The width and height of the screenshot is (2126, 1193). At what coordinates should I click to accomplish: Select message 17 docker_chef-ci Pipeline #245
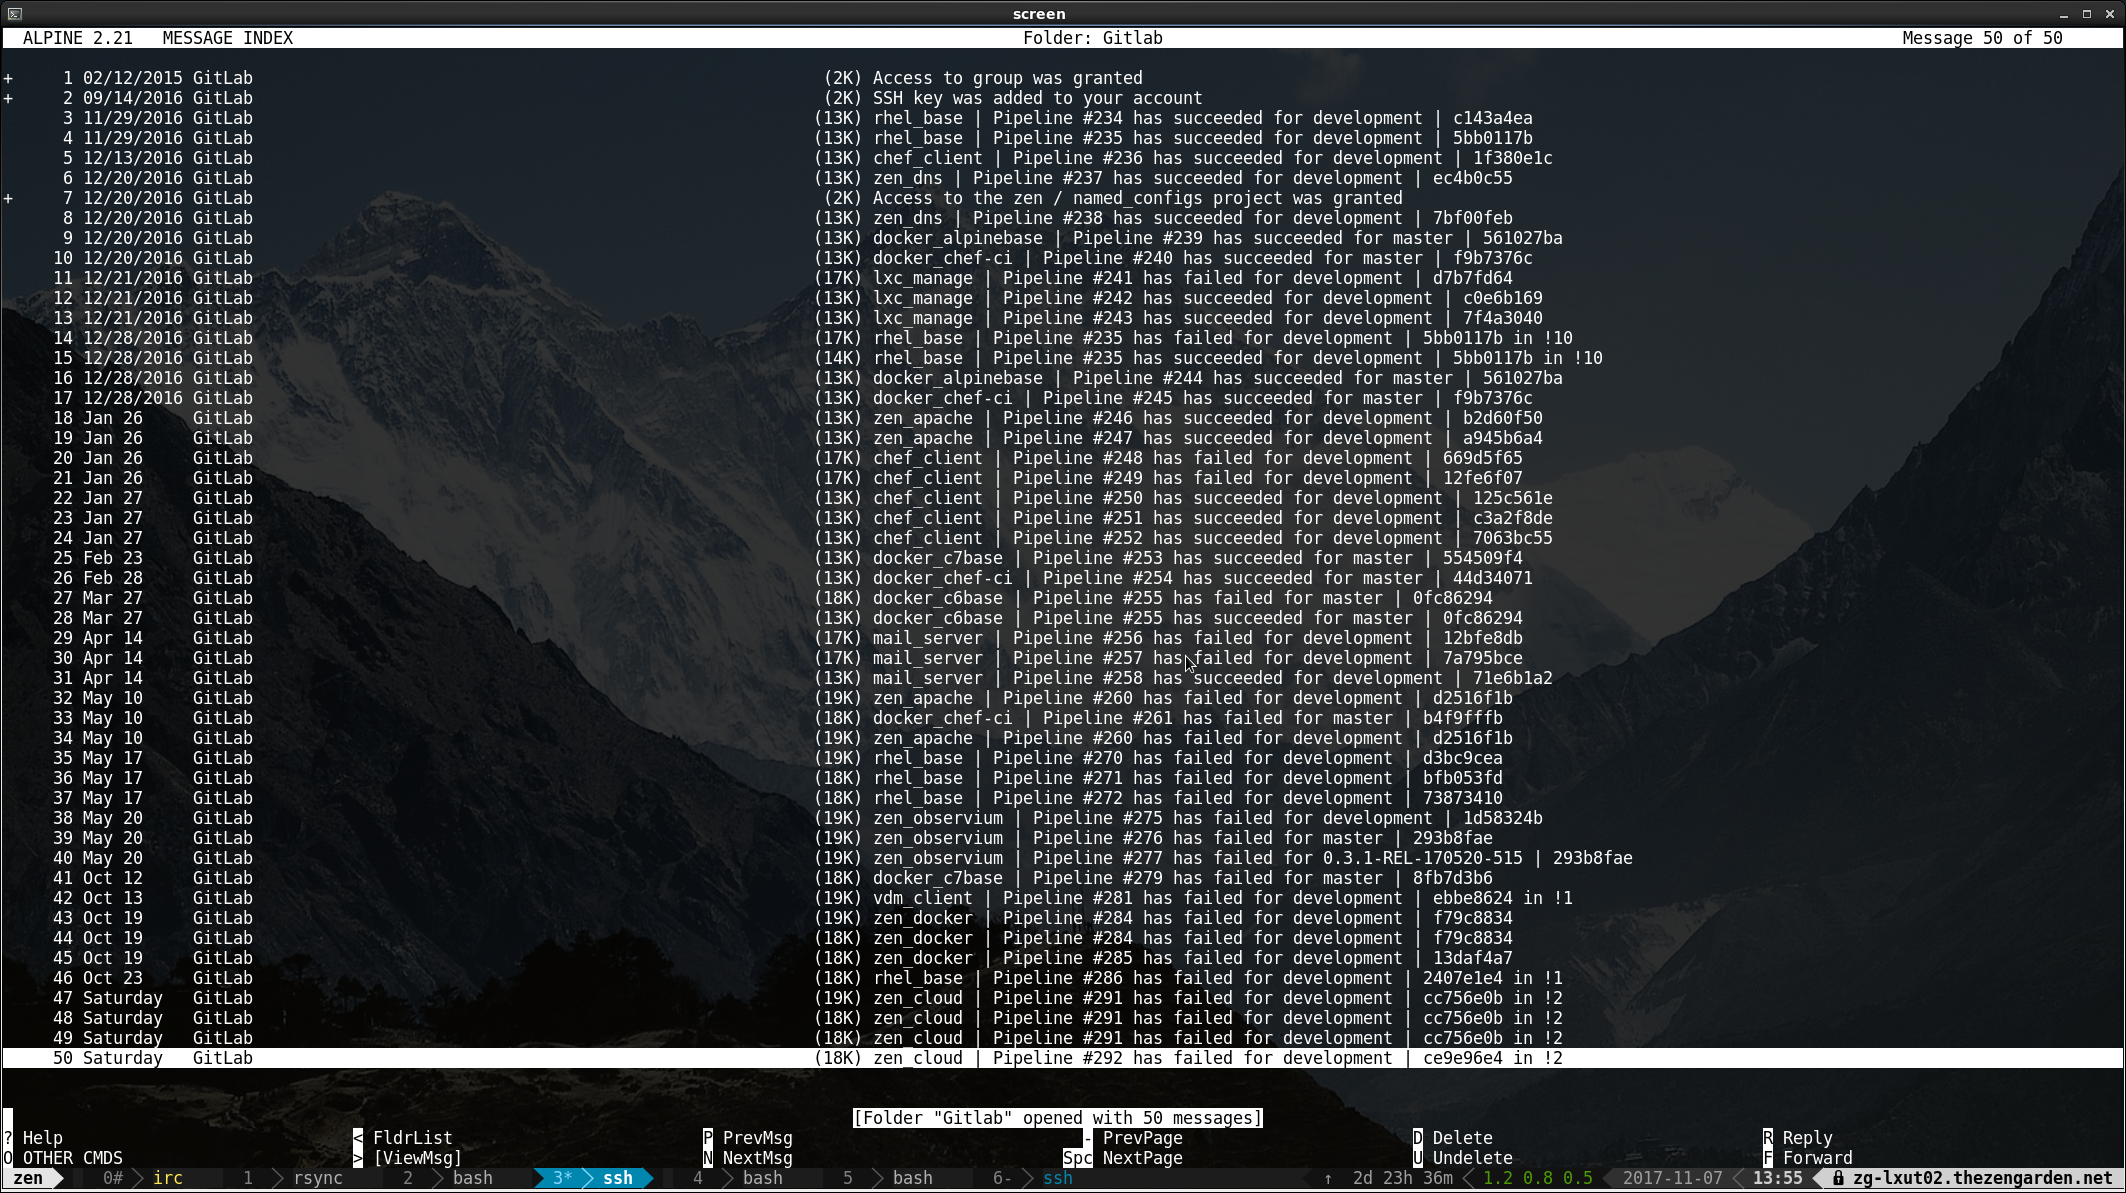click(x=1063, y=398)
